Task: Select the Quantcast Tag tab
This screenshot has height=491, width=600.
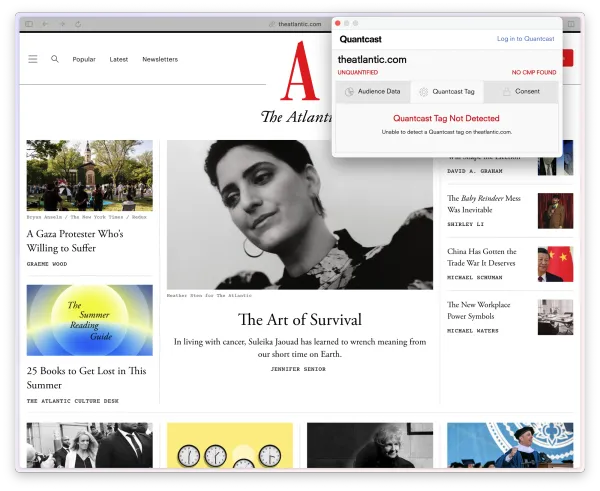Action: click(447, 91)
